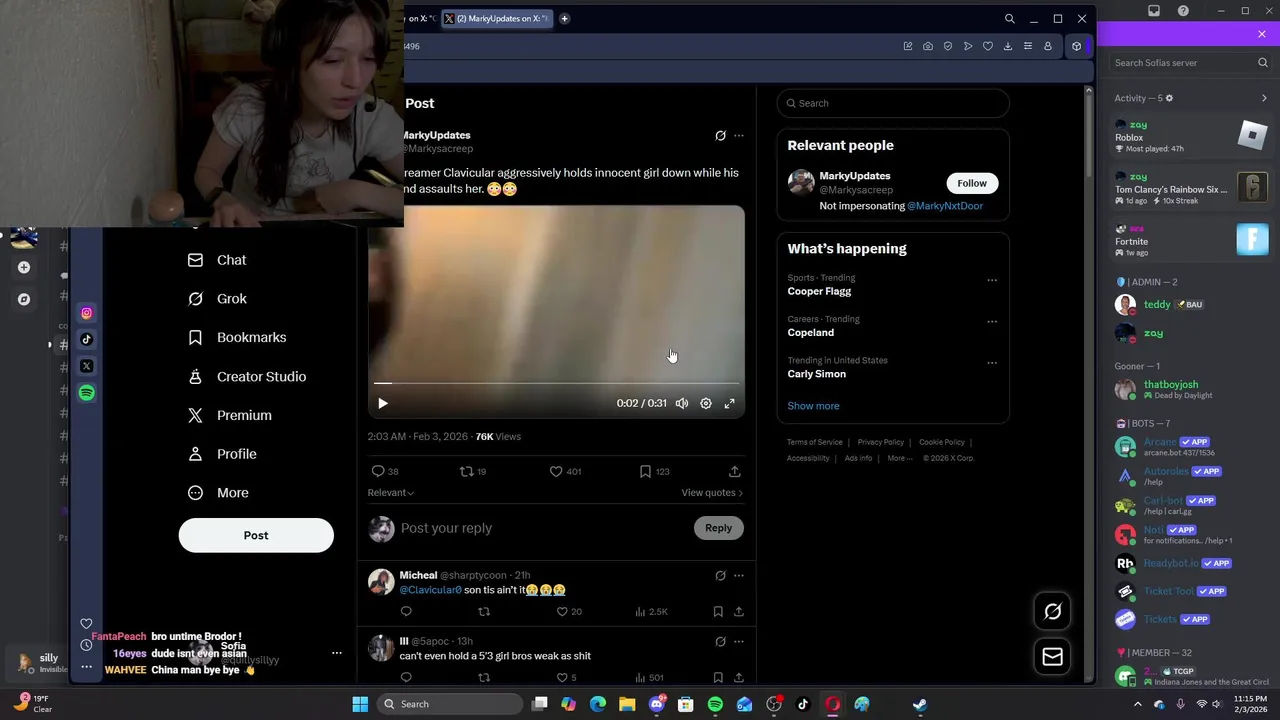
Task: Open Chat in X sidebar
Action: click(217, 260)
